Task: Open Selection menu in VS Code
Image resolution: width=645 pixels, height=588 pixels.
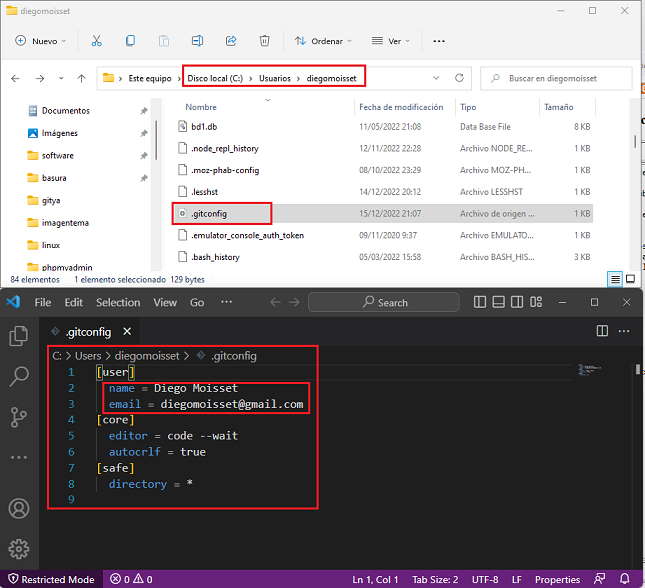Action: pos(118,303)
